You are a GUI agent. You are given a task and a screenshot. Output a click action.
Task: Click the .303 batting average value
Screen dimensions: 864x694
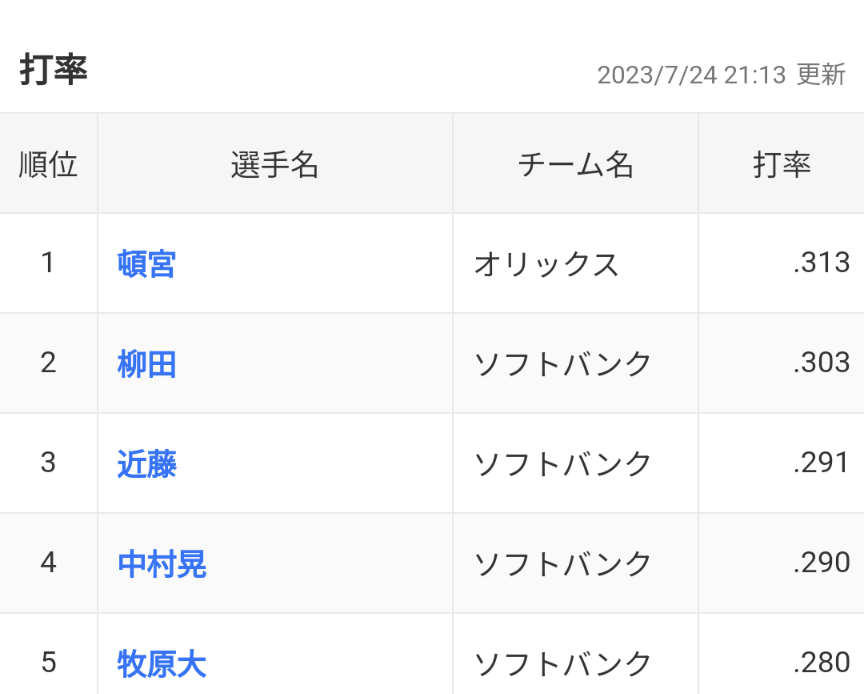pyautogui.click(x=821, y=363)
